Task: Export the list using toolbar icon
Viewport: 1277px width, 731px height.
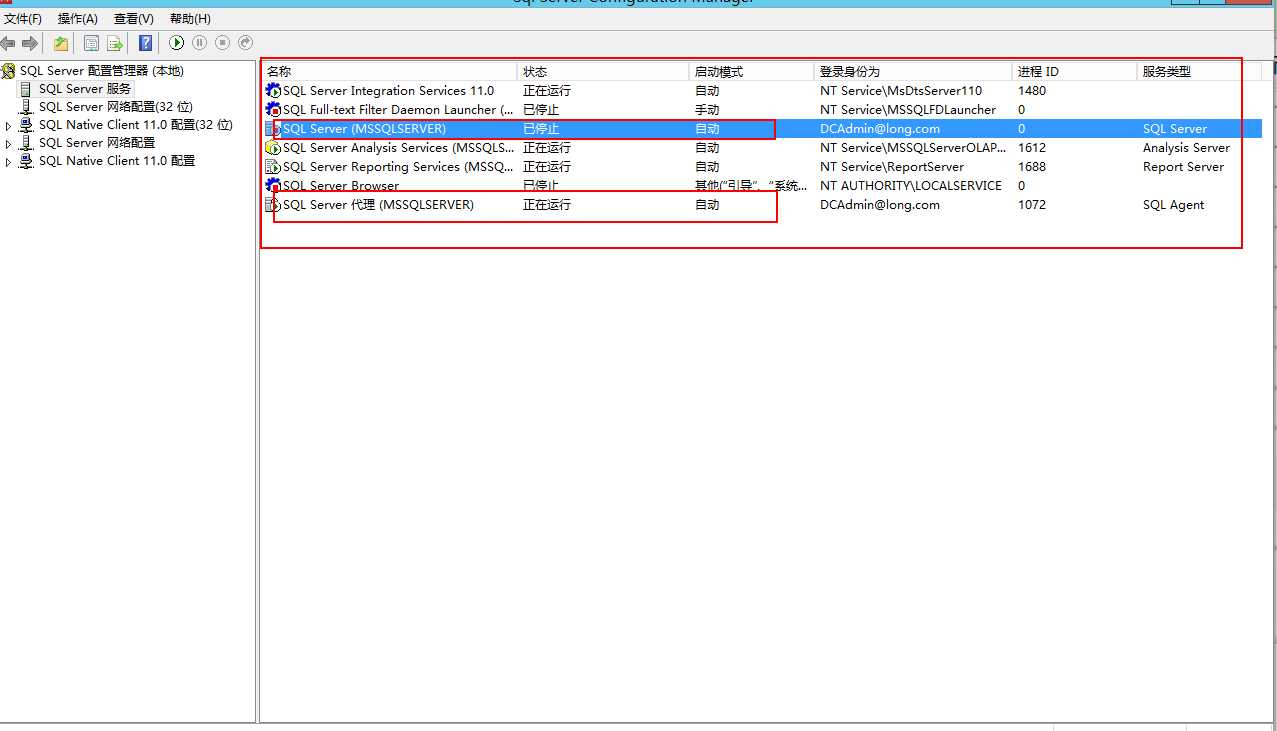Action: [x=115, y=43]
